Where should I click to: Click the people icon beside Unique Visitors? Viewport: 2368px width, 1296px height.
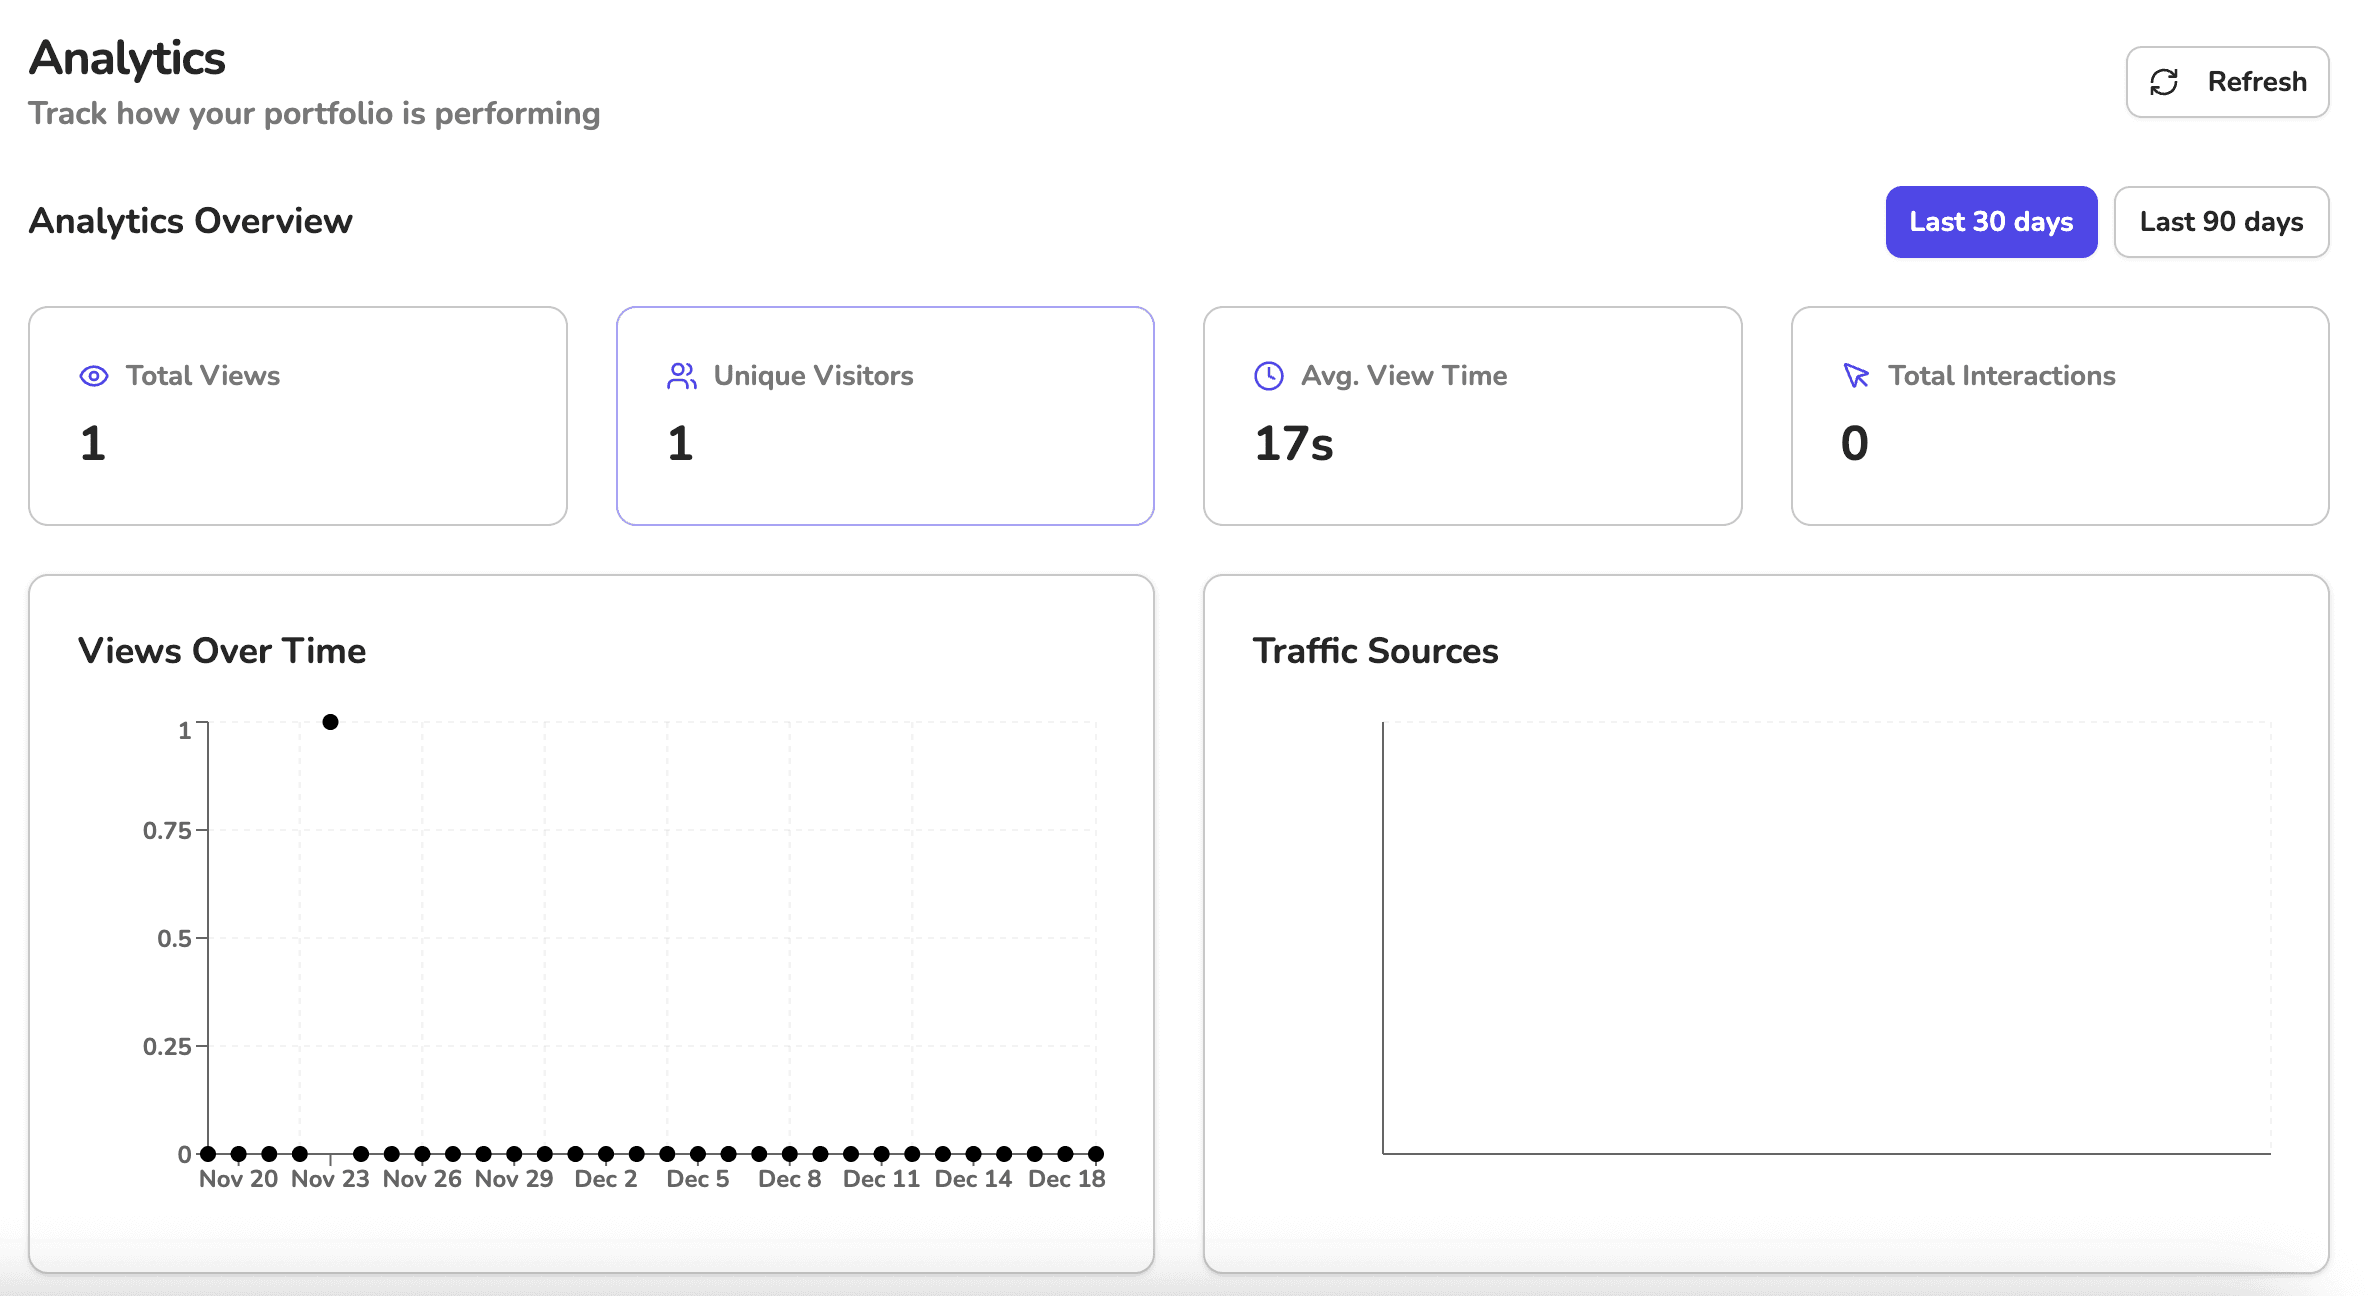(x=681, y=376)
